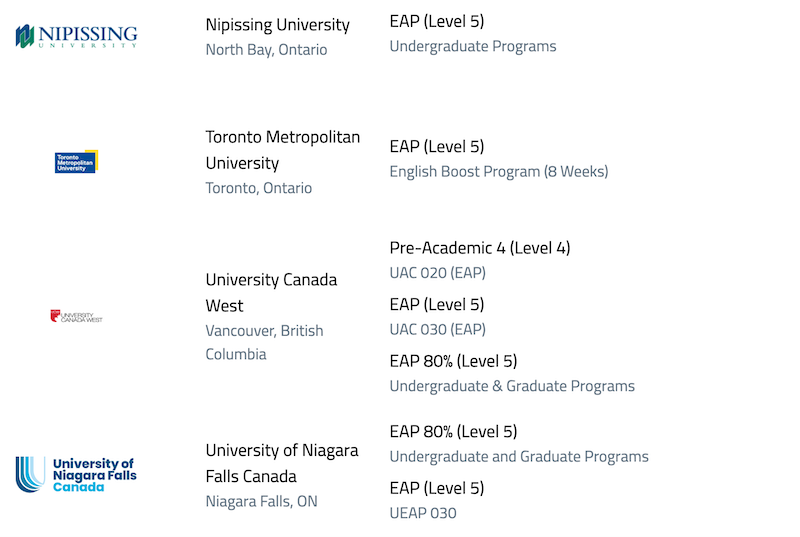
Task: Open Undergraduate and Graduate Programs link
Action: click(519, 456)
